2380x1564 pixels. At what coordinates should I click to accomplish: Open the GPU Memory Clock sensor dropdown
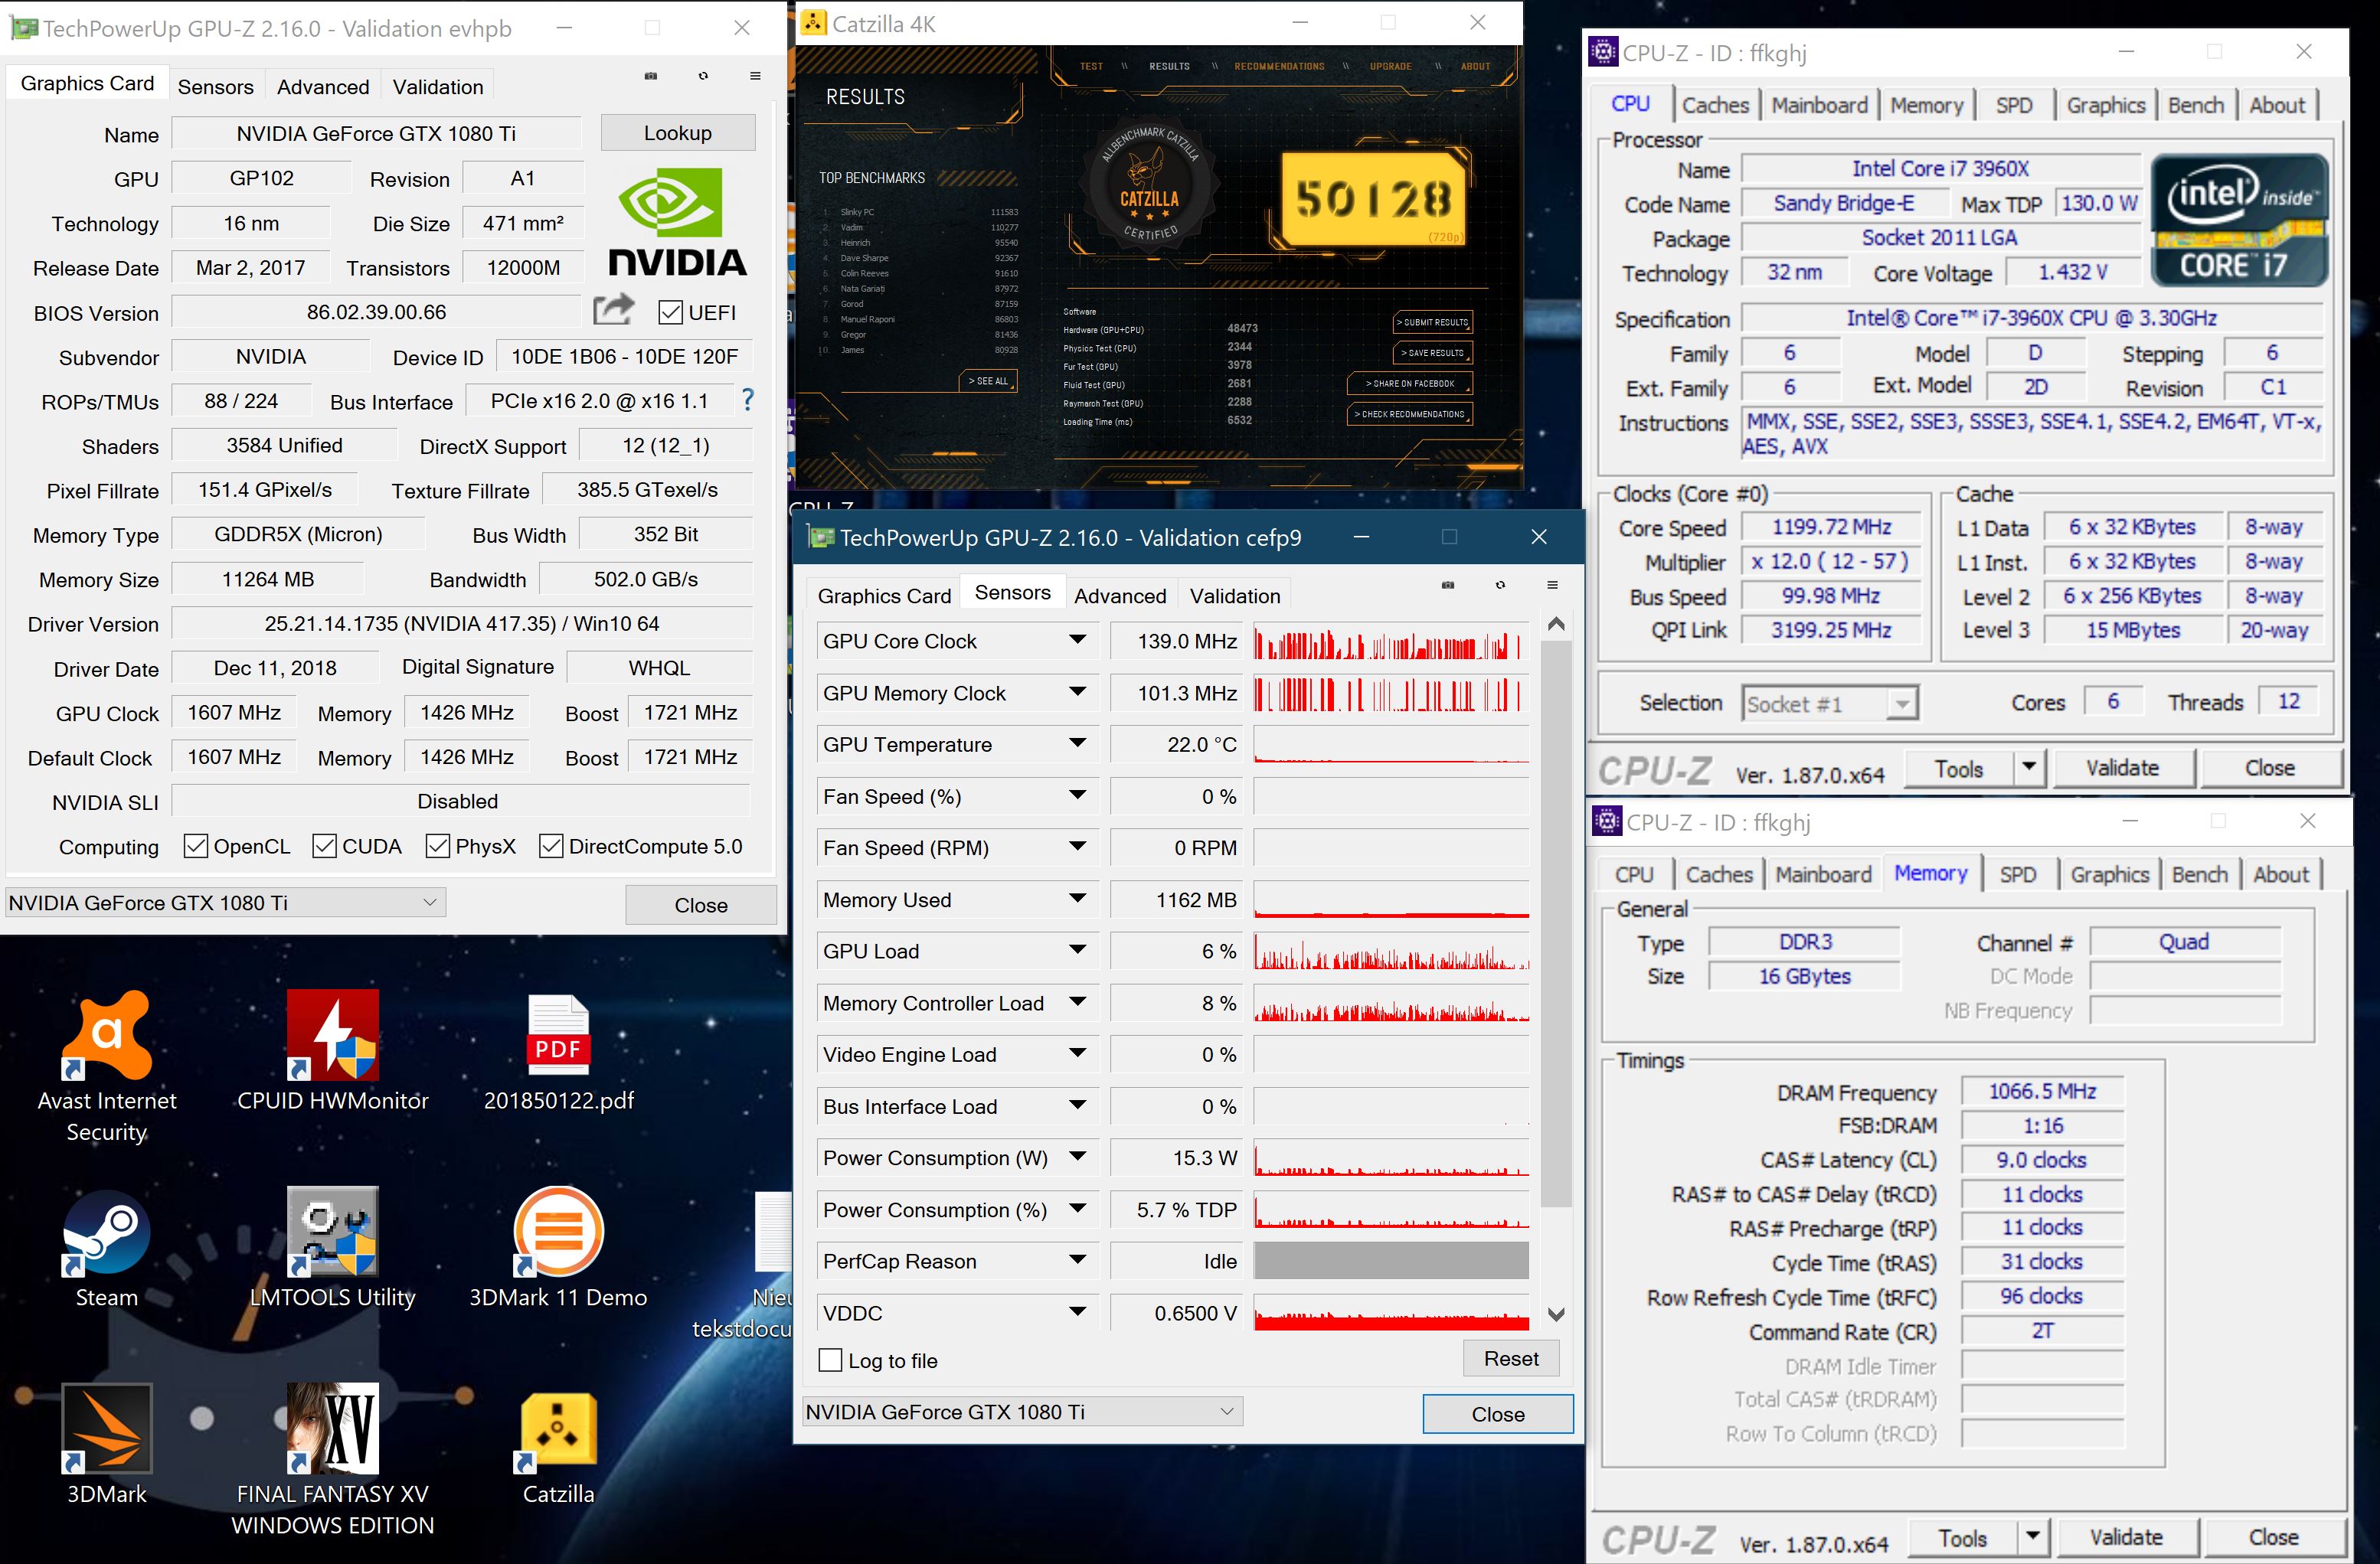tap(1077, 692)
